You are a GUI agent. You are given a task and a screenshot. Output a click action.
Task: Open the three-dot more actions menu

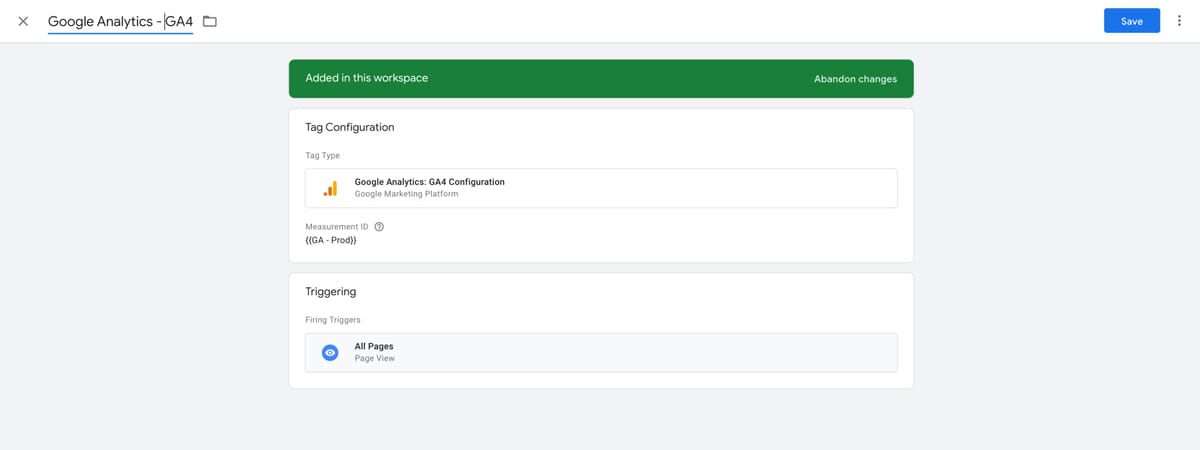pos(1180,21)
